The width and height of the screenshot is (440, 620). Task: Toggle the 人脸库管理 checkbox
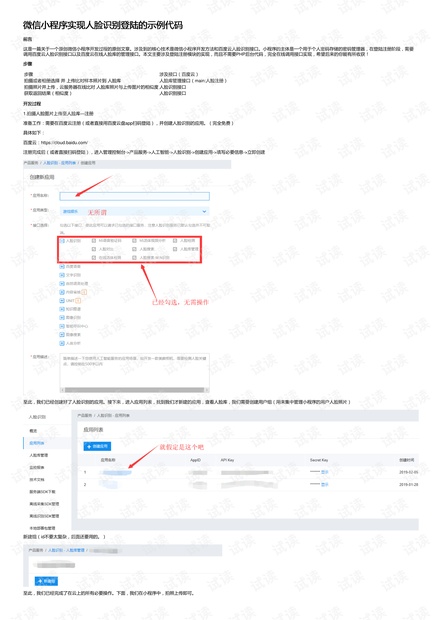175,249
